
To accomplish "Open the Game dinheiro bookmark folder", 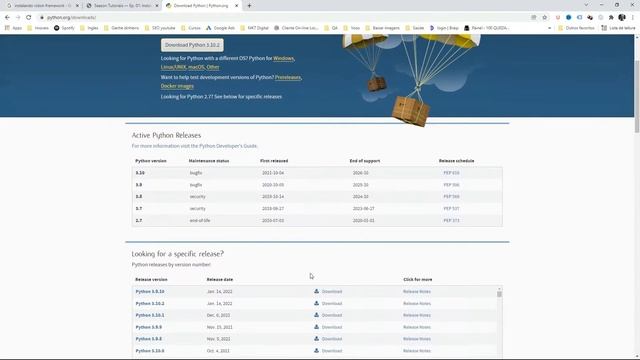I will 121,28.
